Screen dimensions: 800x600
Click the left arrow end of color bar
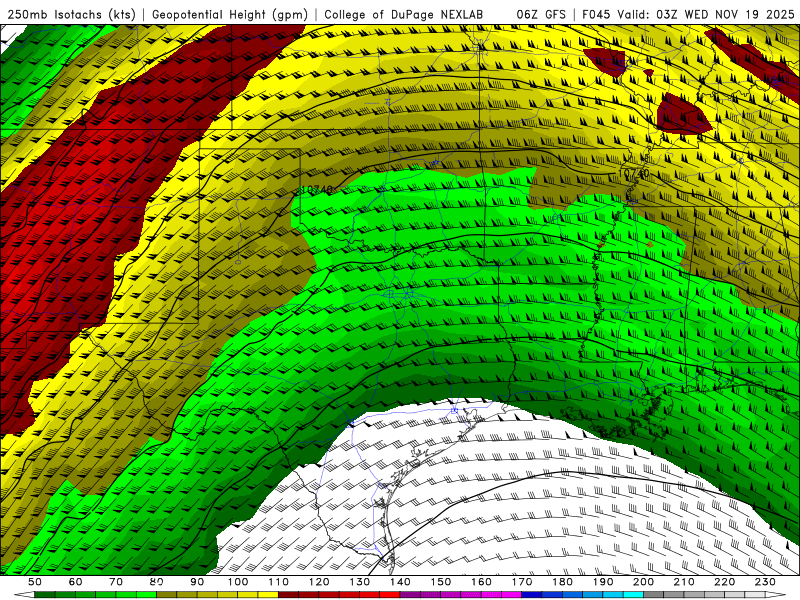click(x=28, y=594)
